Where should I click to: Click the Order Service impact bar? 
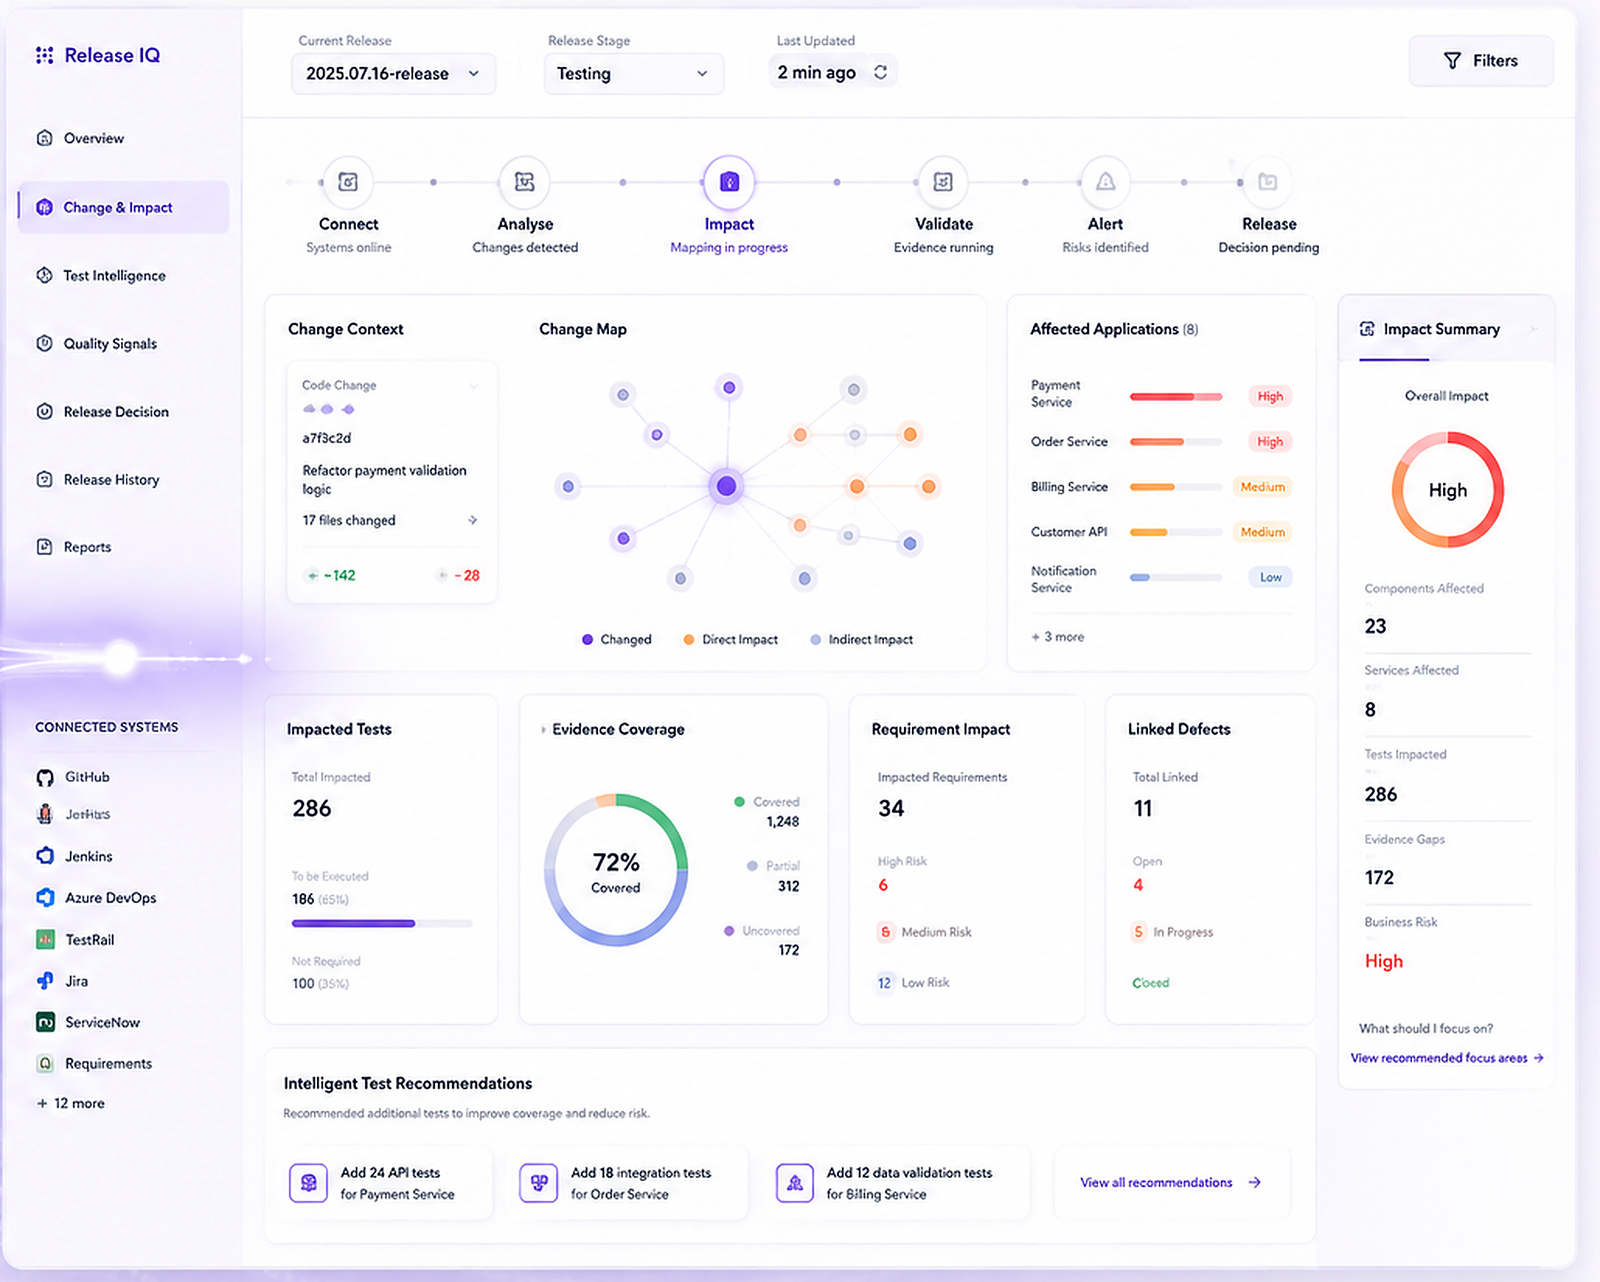1176,441
